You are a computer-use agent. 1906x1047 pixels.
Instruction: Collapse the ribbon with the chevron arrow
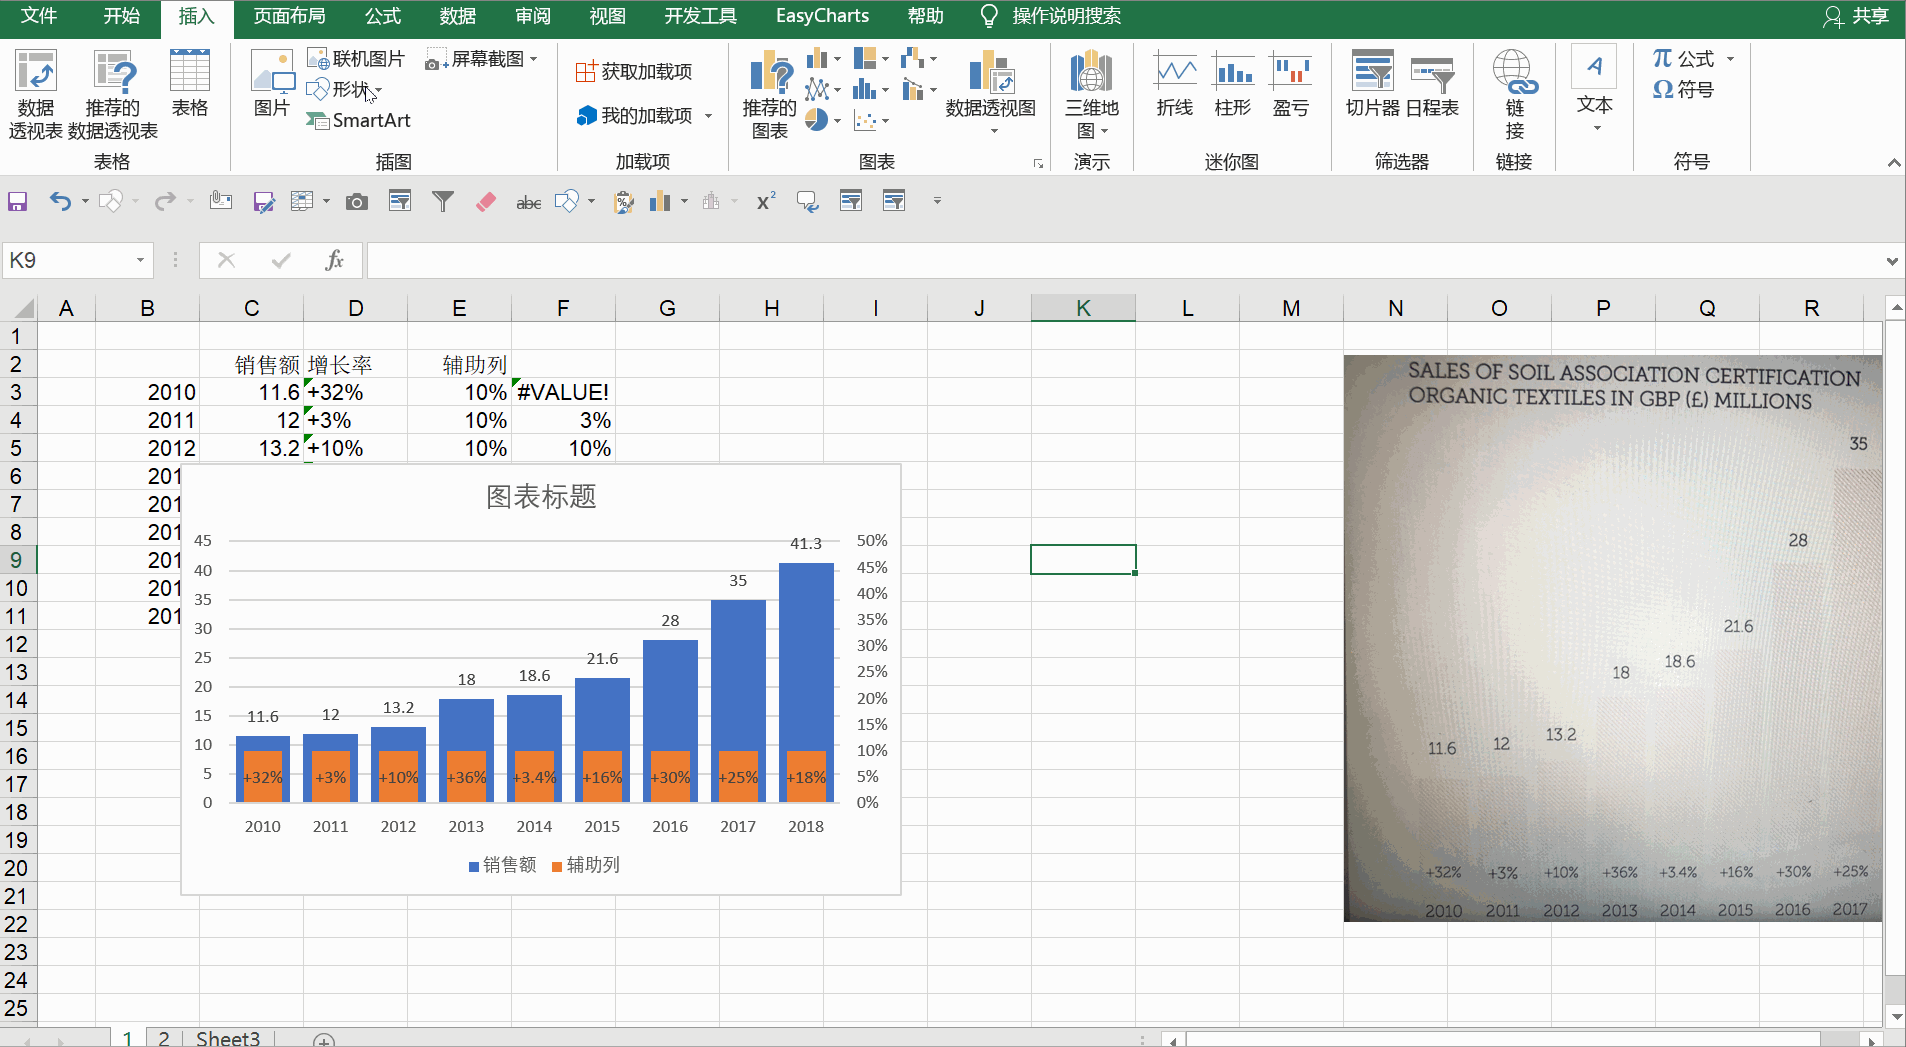1893,163
